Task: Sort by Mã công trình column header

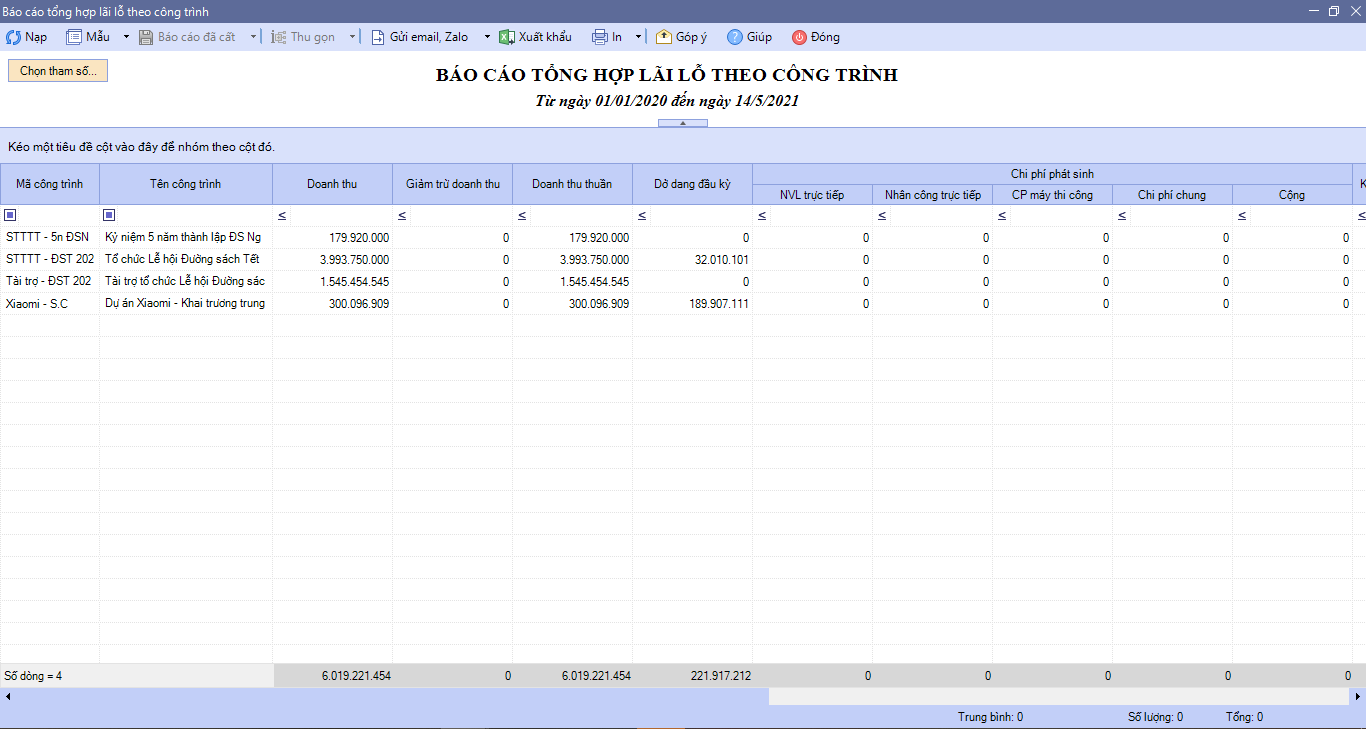Action: (50, 184)
